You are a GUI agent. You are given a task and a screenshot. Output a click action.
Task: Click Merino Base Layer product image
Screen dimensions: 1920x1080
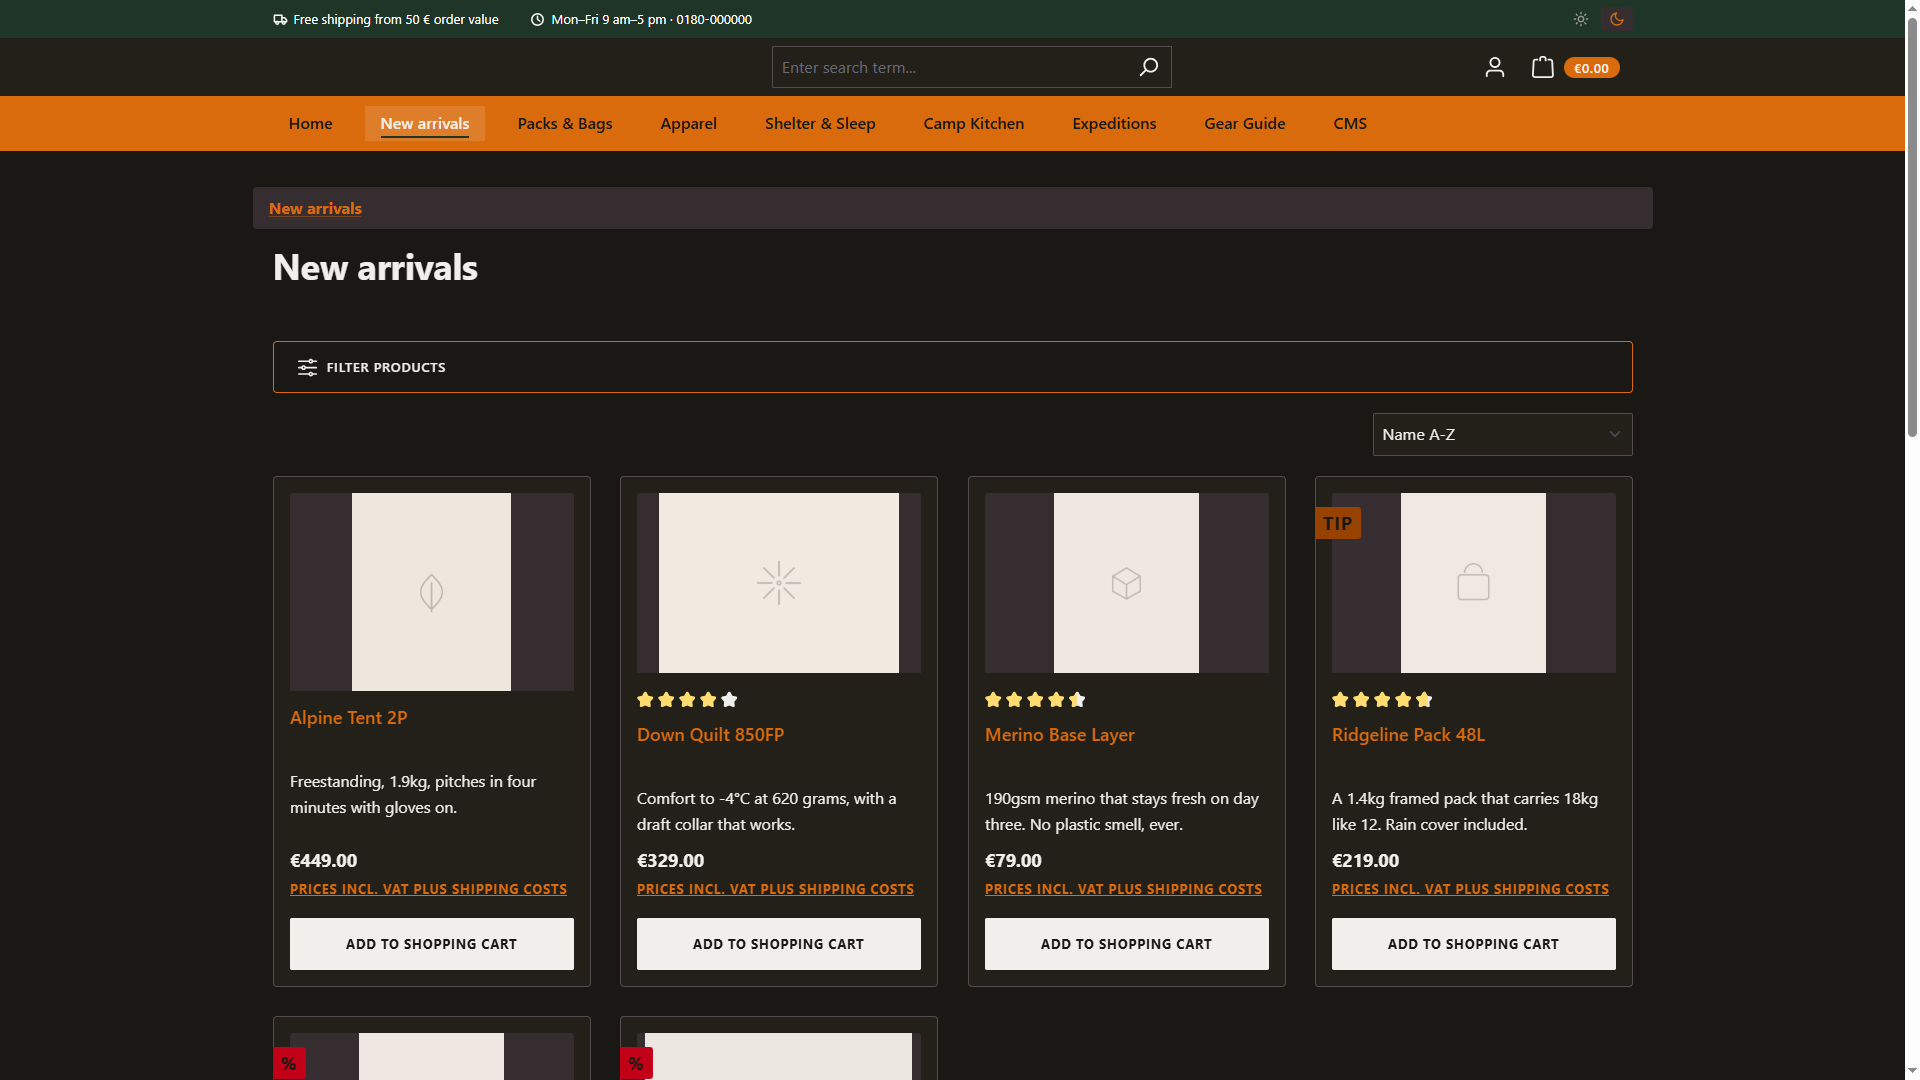(x=1126, y=583)
